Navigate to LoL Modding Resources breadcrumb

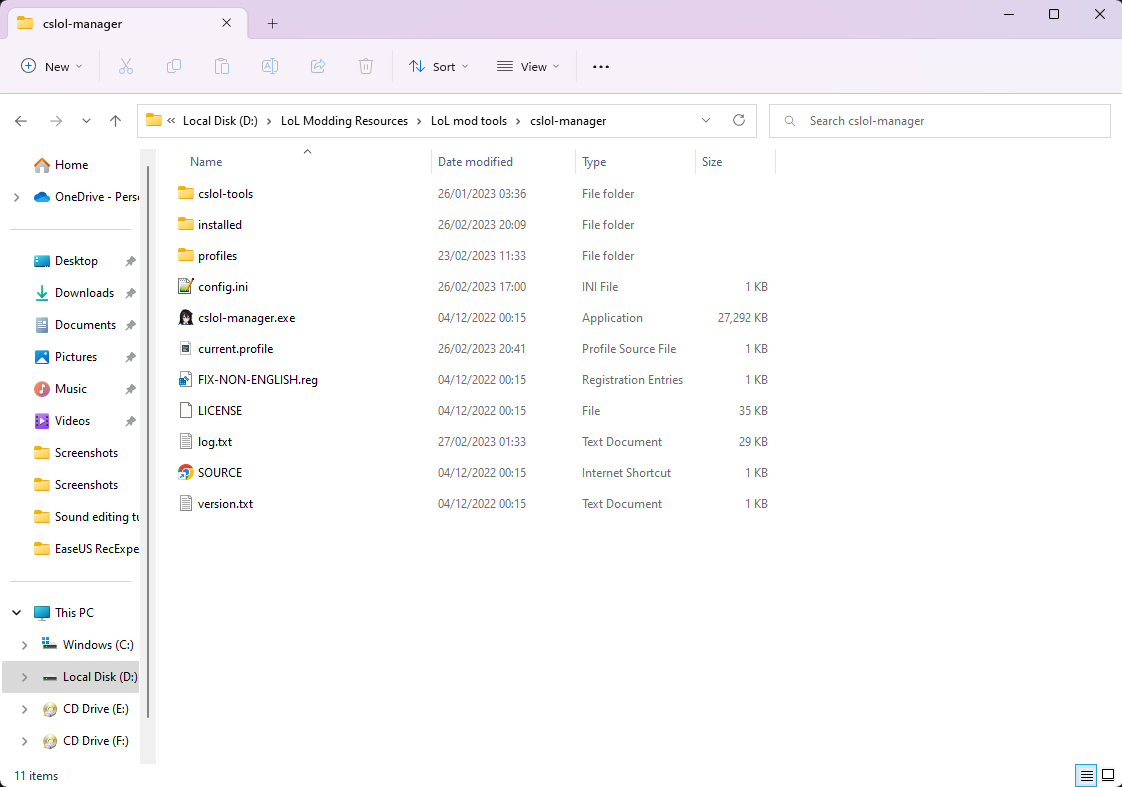pos(344,121)
